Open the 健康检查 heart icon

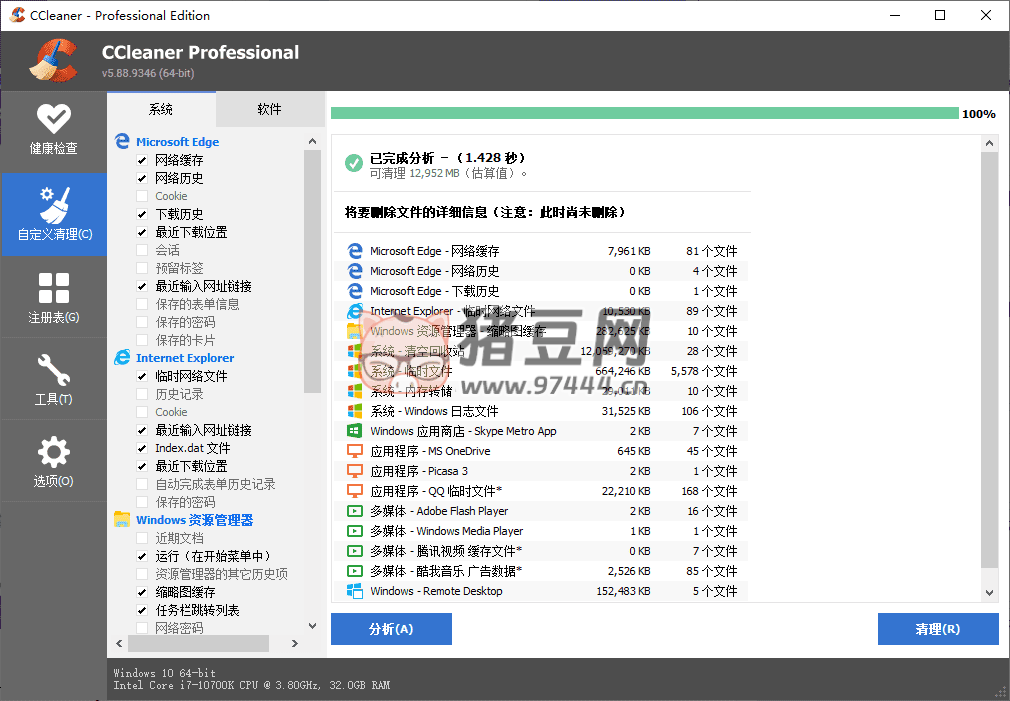pos(53,119)
